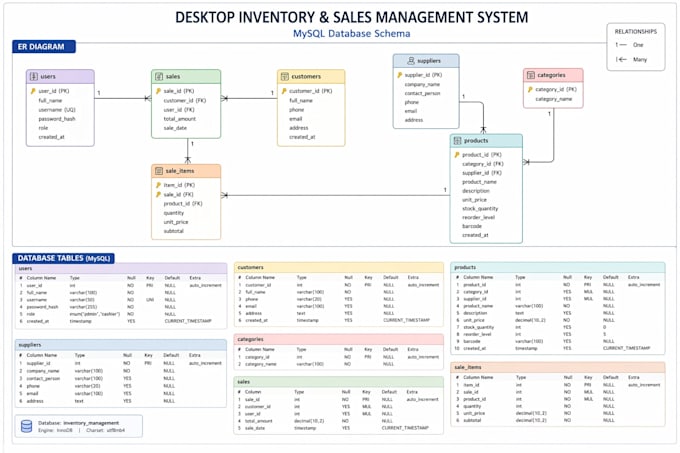Screen dimensions: 680x453
Task: Click the suppliers entity person icon
Action: (411, 61)
